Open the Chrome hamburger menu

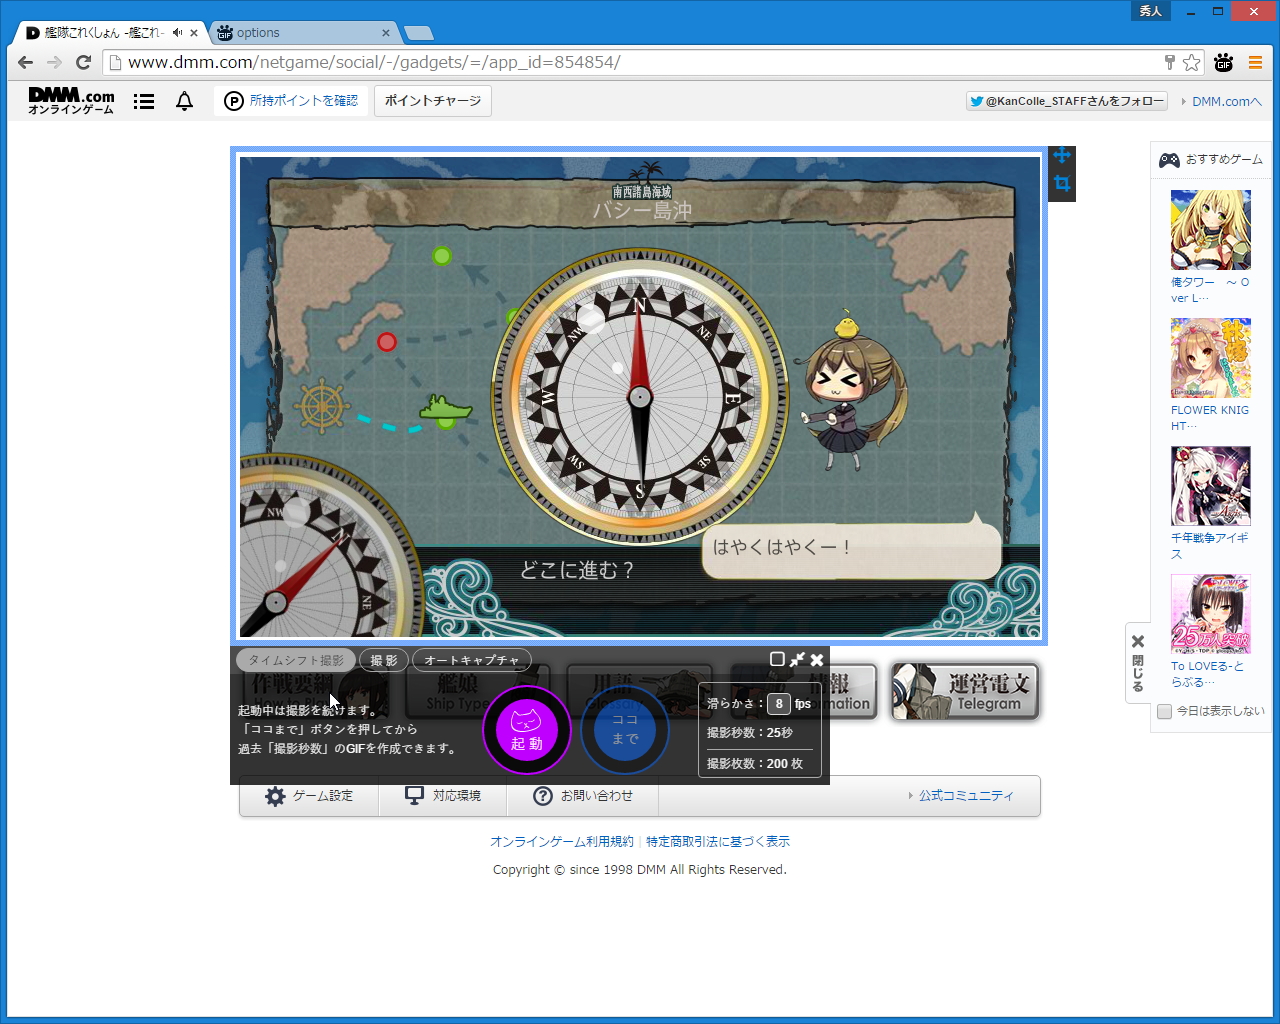(1255, 63)
